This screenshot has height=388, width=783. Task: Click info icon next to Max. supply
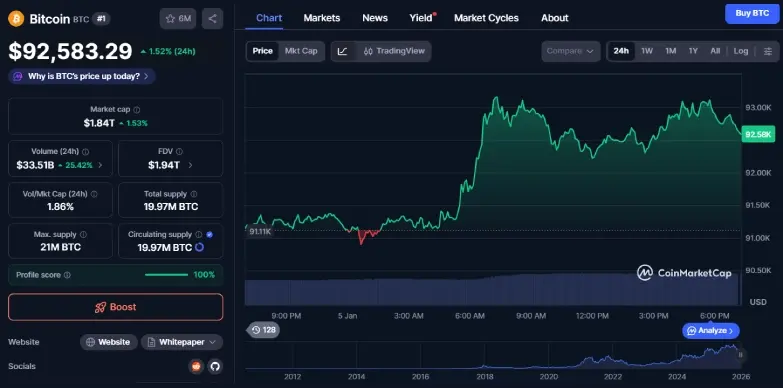coord(83,234)
